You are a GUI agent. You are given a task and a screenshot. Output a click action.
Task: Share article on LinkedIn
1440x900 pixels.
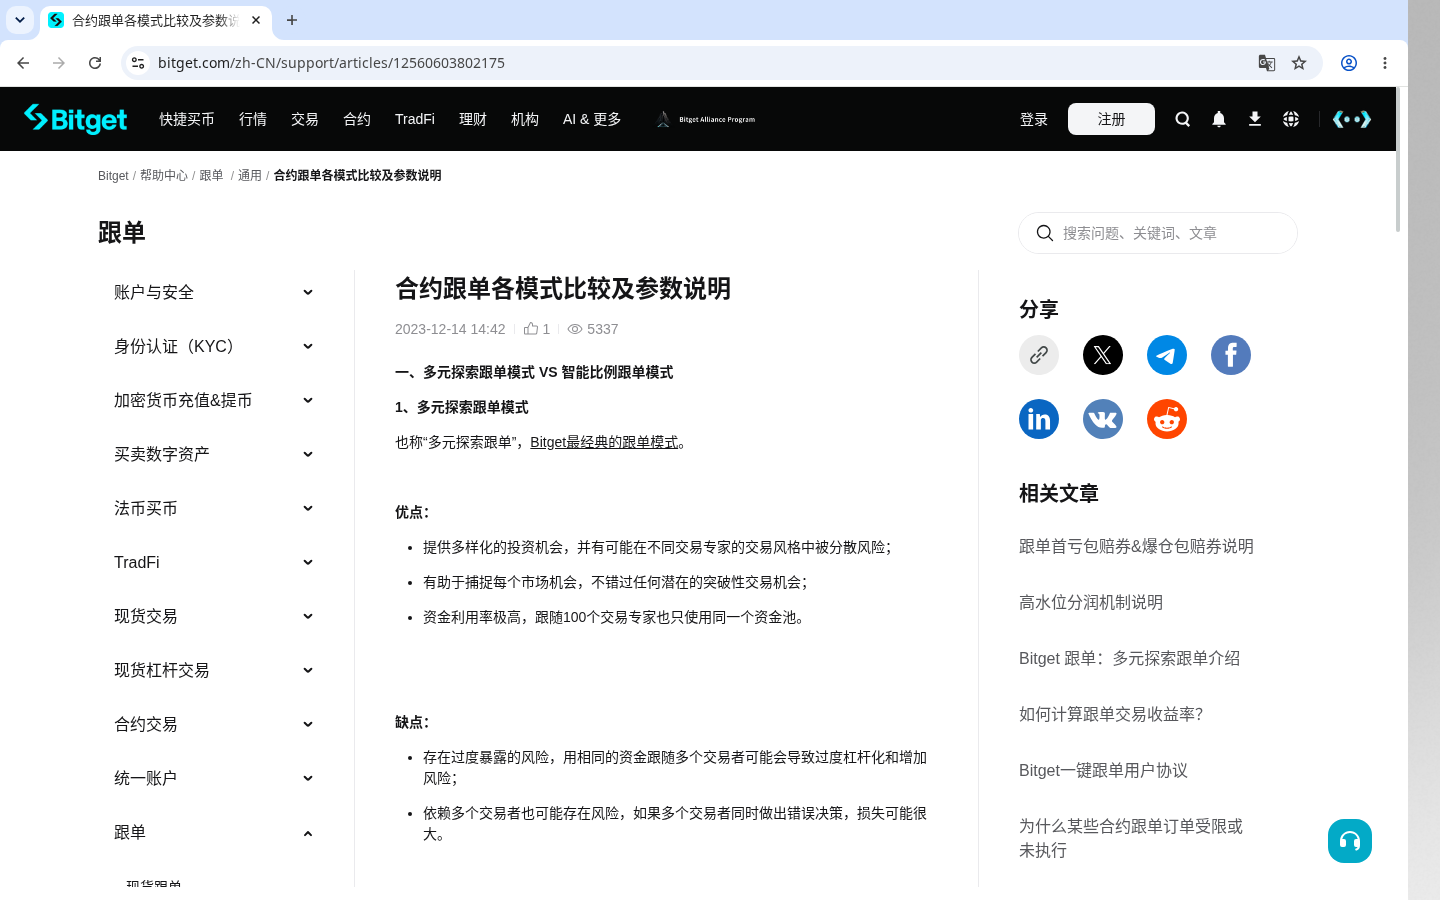coord(1039,419)
